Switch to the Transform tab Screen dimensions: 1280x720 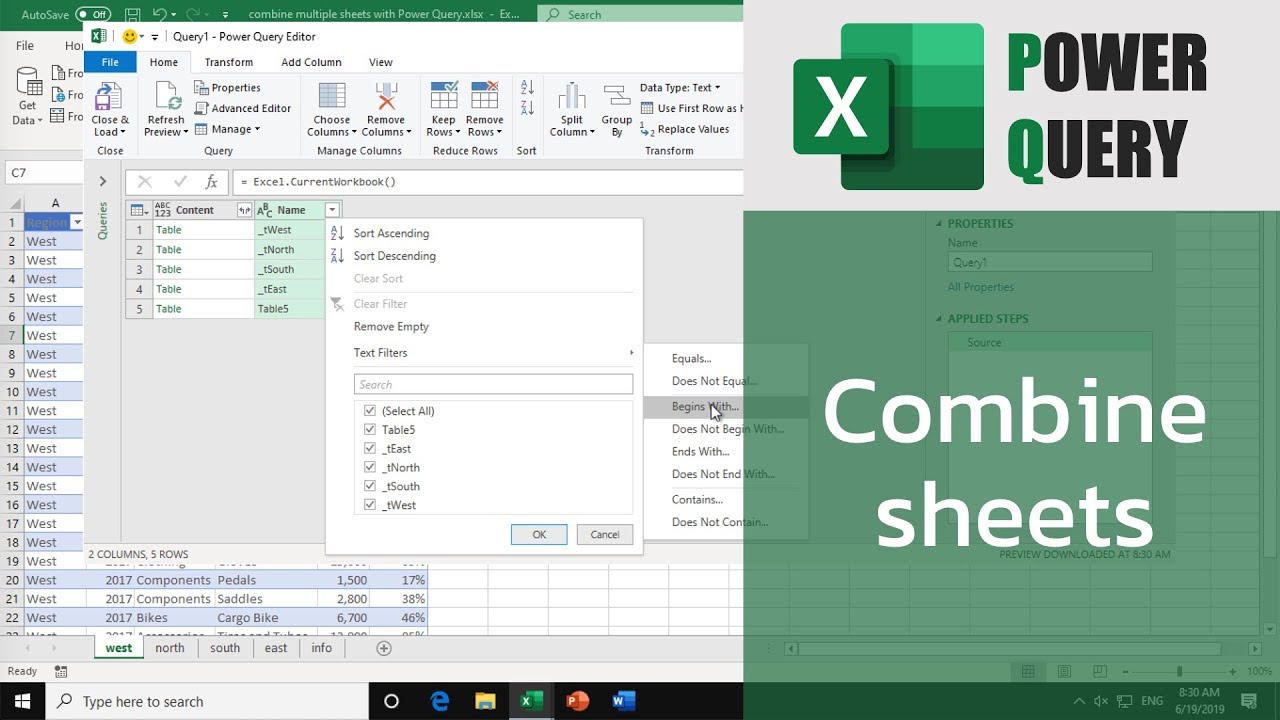pos(229,62)
